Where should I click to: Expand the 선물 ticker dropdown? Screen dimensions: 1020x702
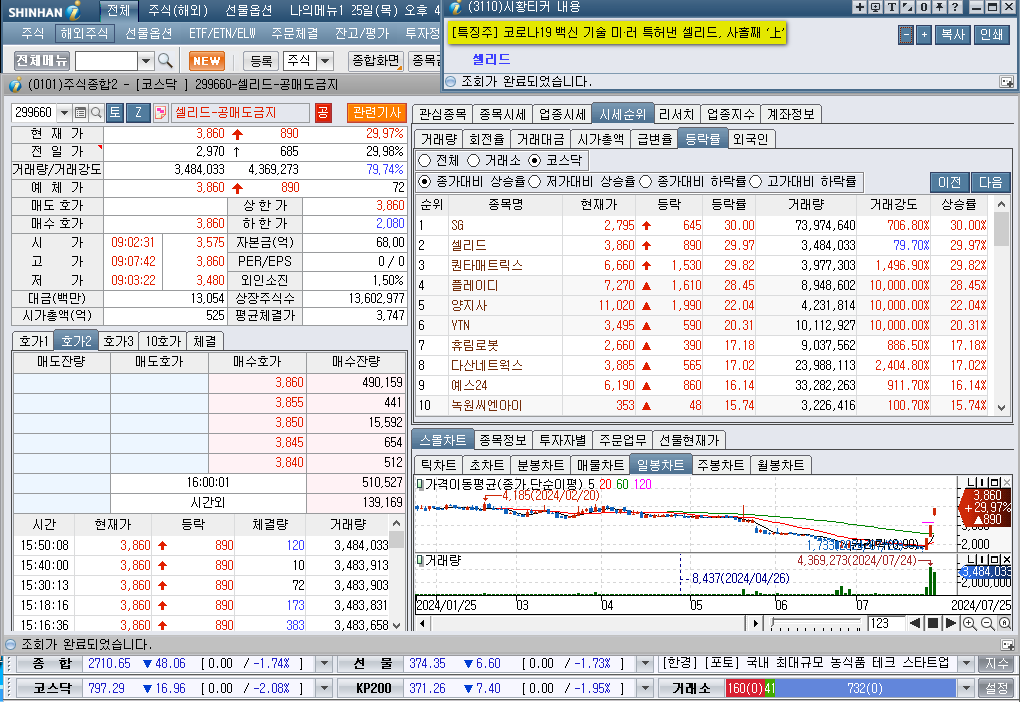tap(645, 664)
